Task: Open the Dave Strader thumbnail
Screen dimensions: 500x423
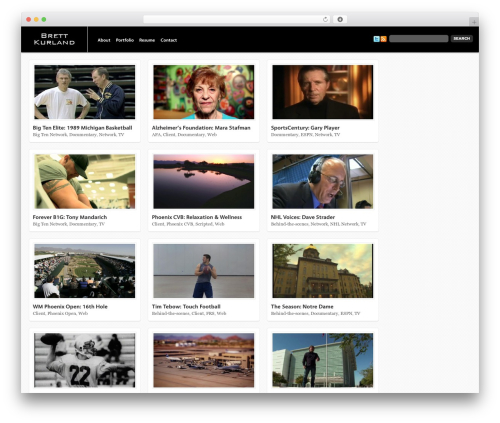Action: tap(323, 181)
